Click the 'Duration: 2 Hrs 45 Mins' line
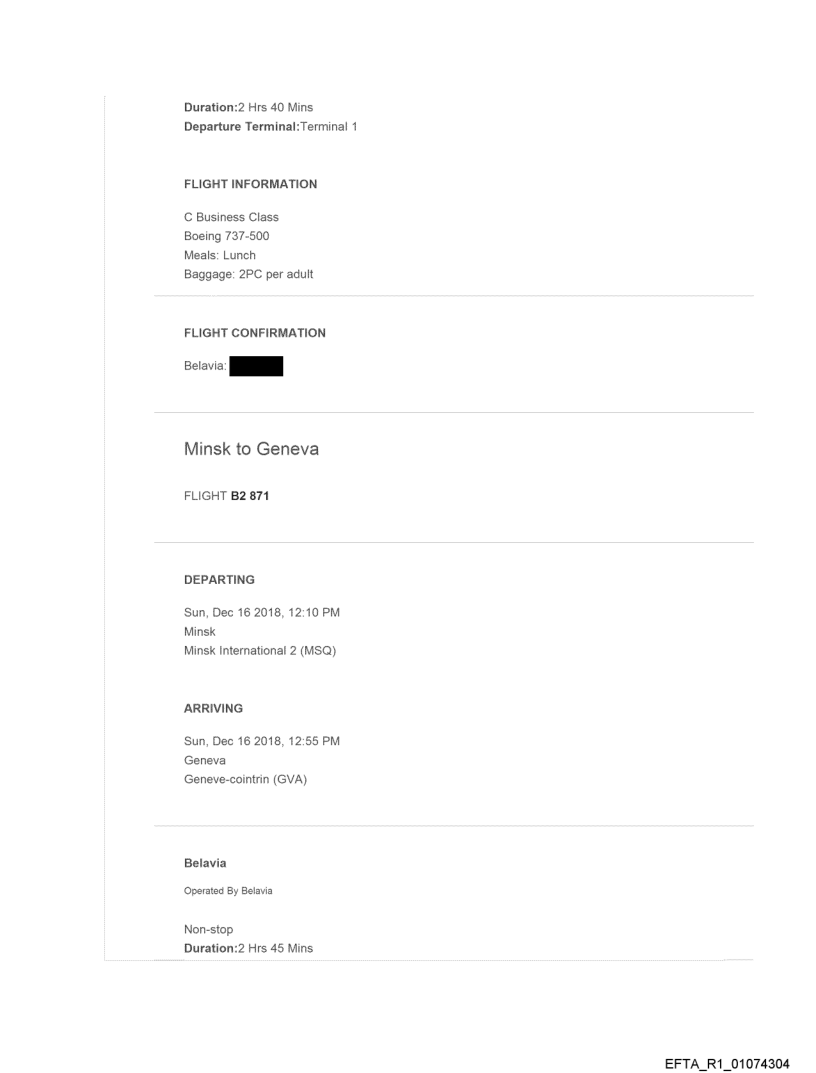Image resolution: width=816 pixels, height=1073 pixels. coord(248,947)
